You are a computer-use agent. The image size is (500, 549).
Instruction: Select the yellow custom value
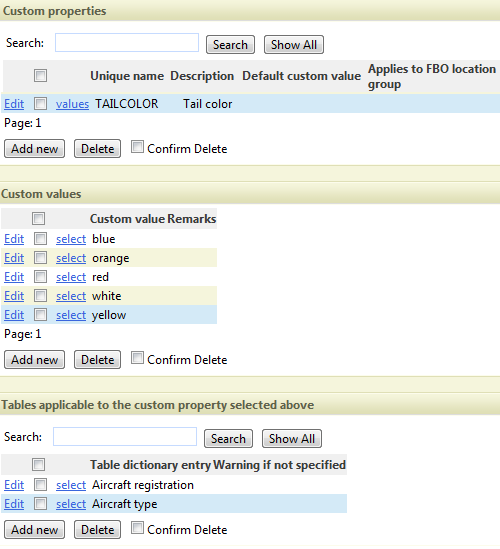[x=71, y=315]
